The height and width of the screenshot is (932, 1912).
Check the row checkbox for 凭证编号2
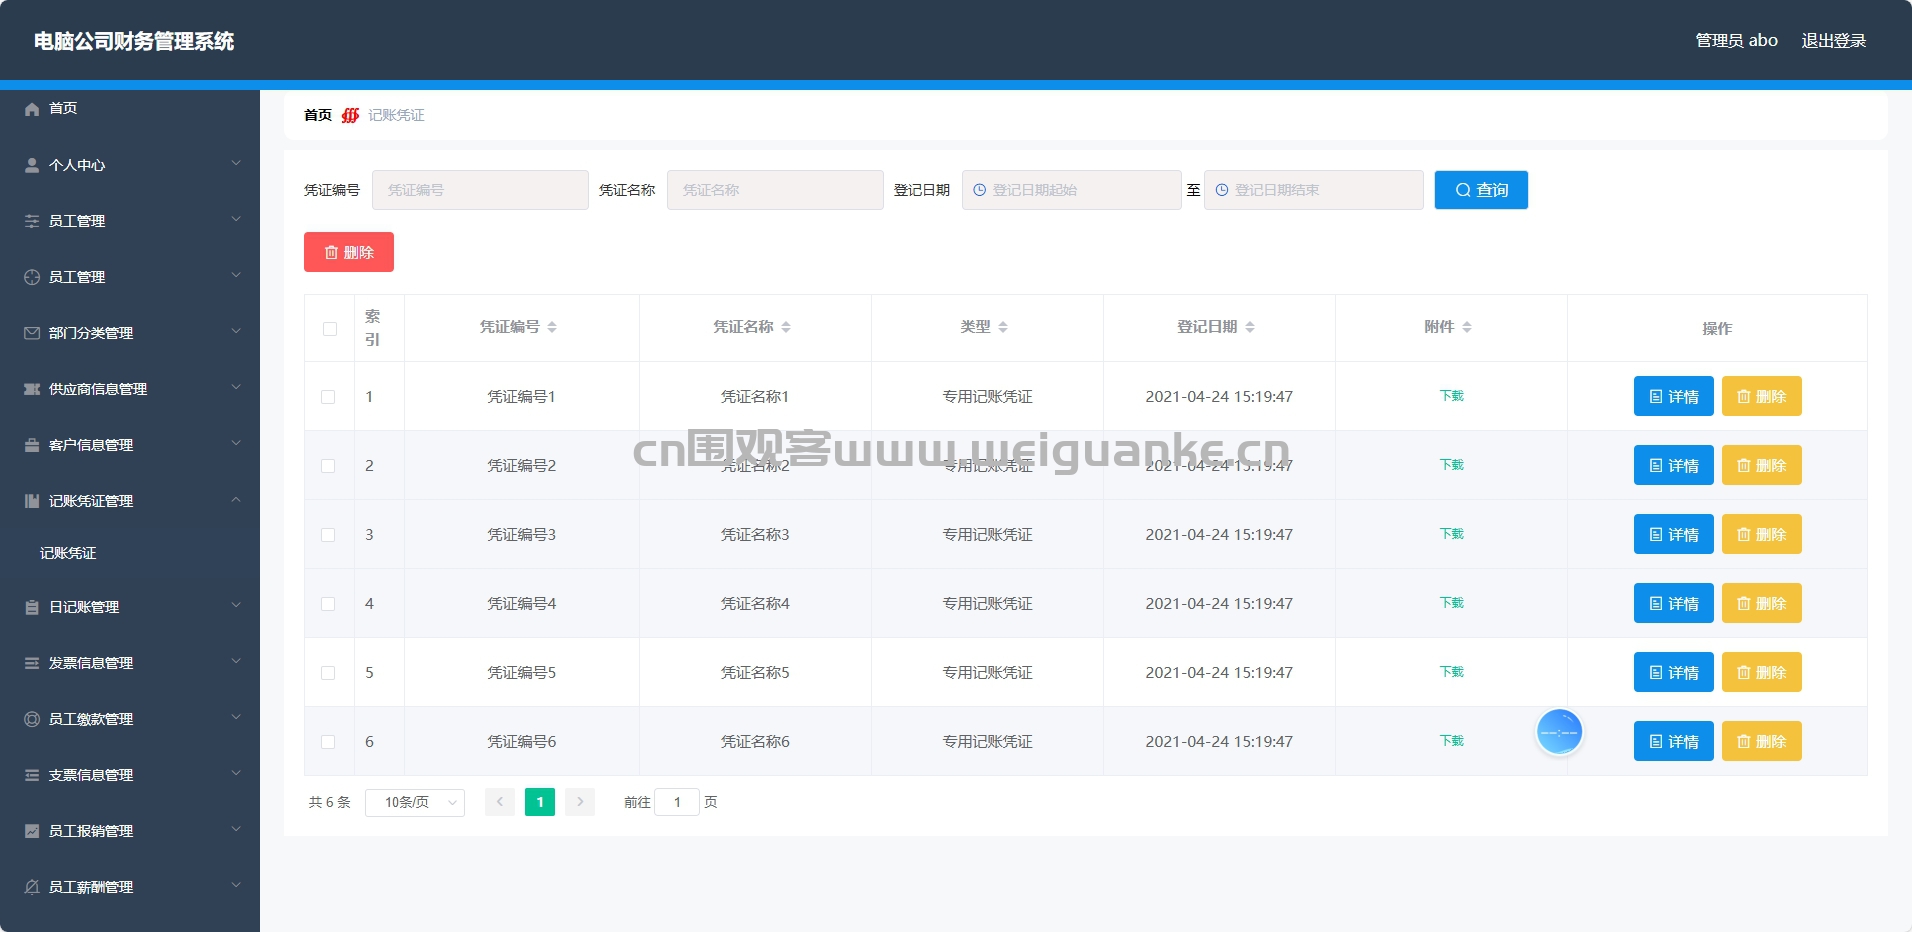(x=328, y=466)
